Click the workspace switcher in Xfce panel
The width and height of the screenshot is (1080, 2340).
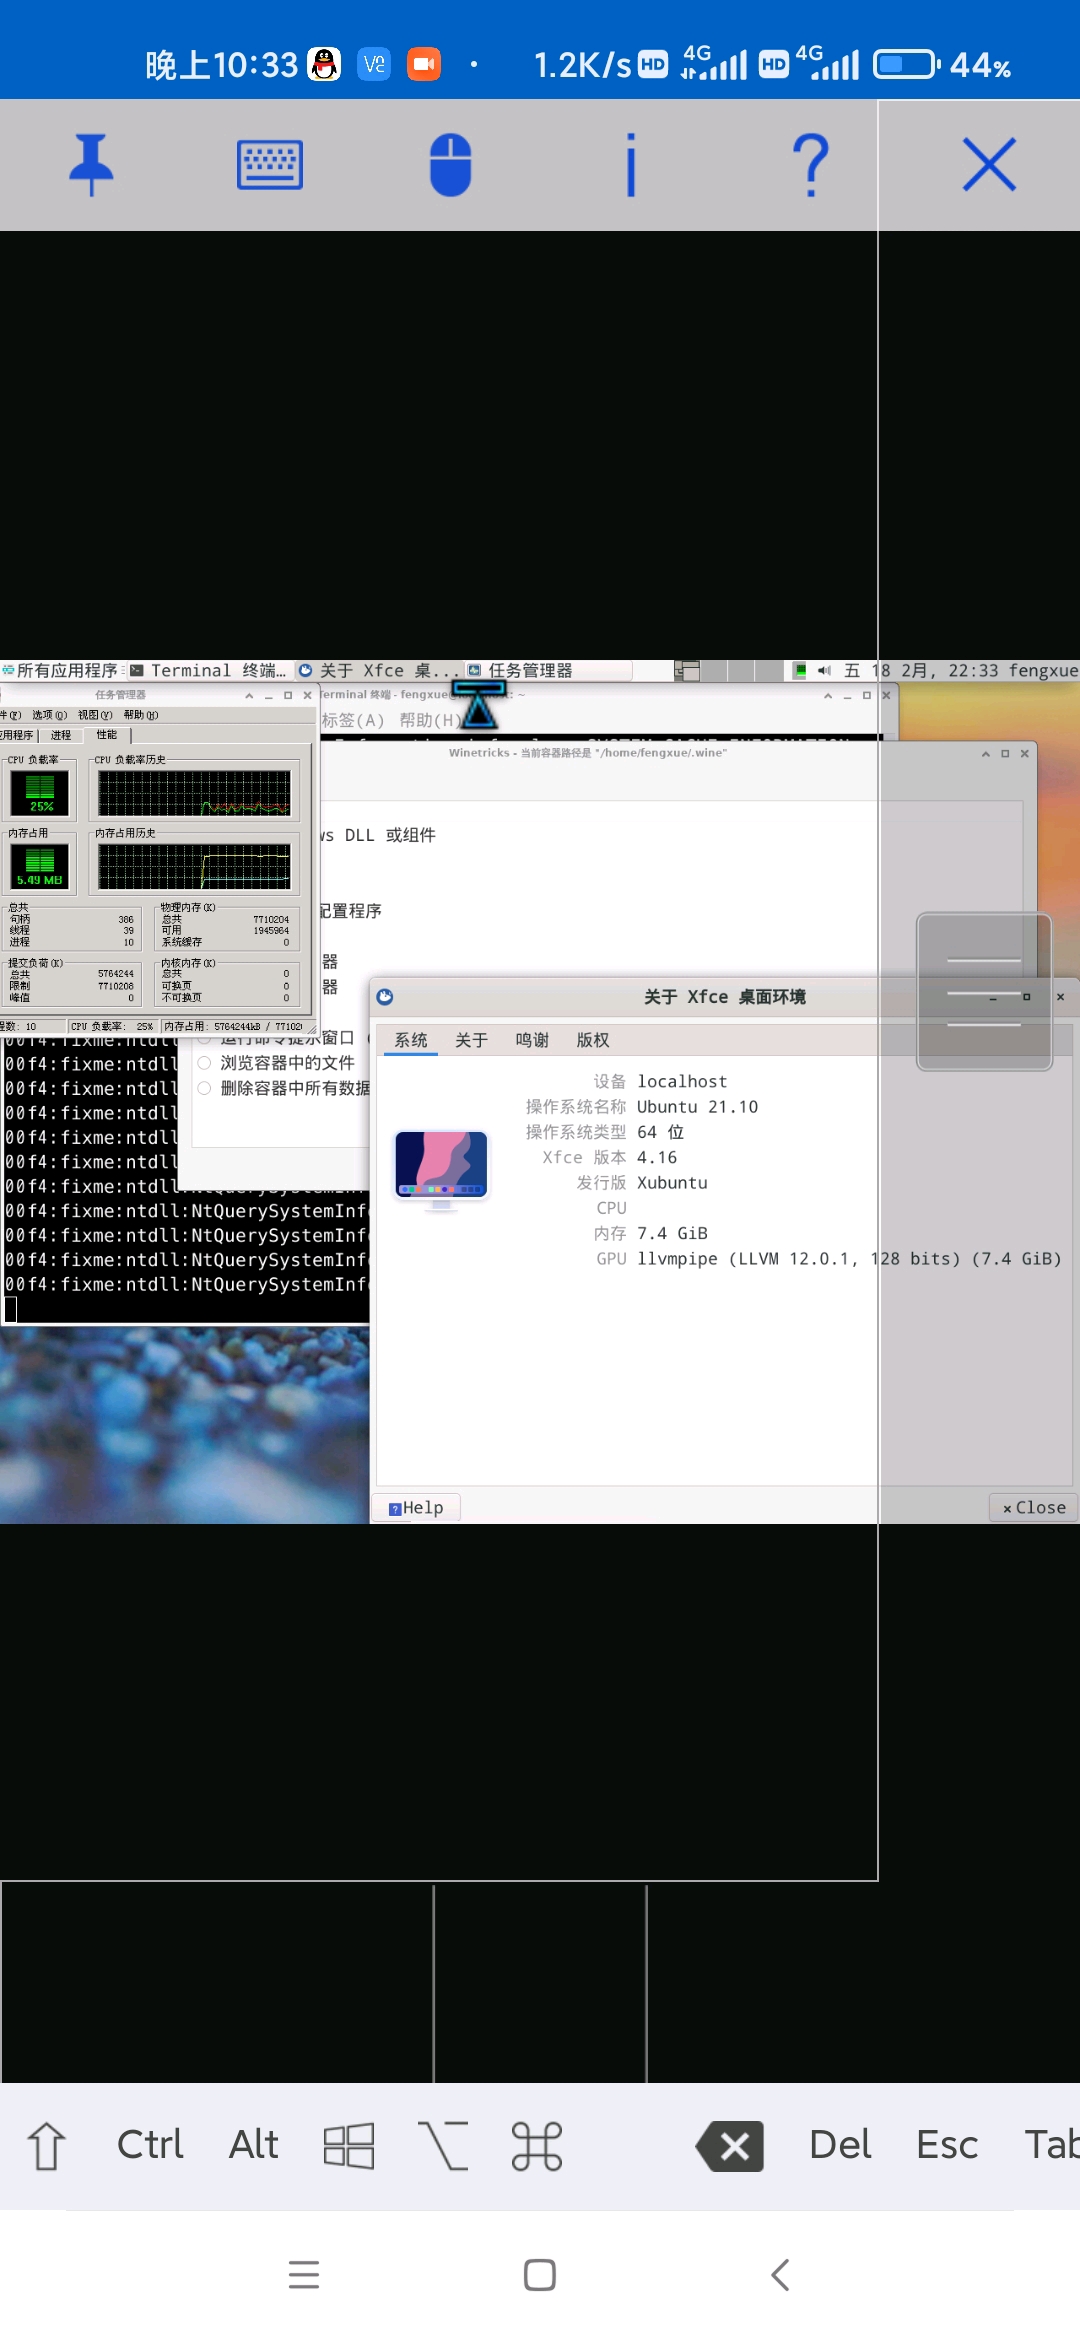pos(730,670)
